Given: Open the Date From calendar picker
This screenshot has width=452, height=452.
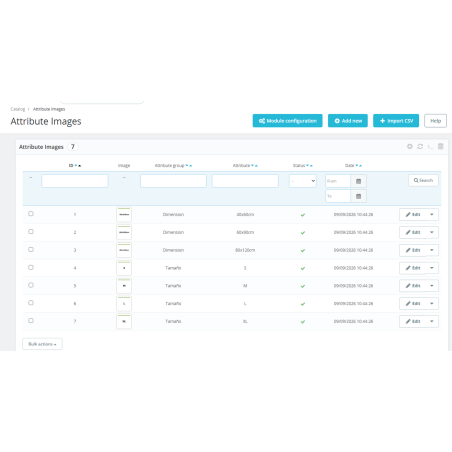Looking at the screenshot, I should click(358, 181).
